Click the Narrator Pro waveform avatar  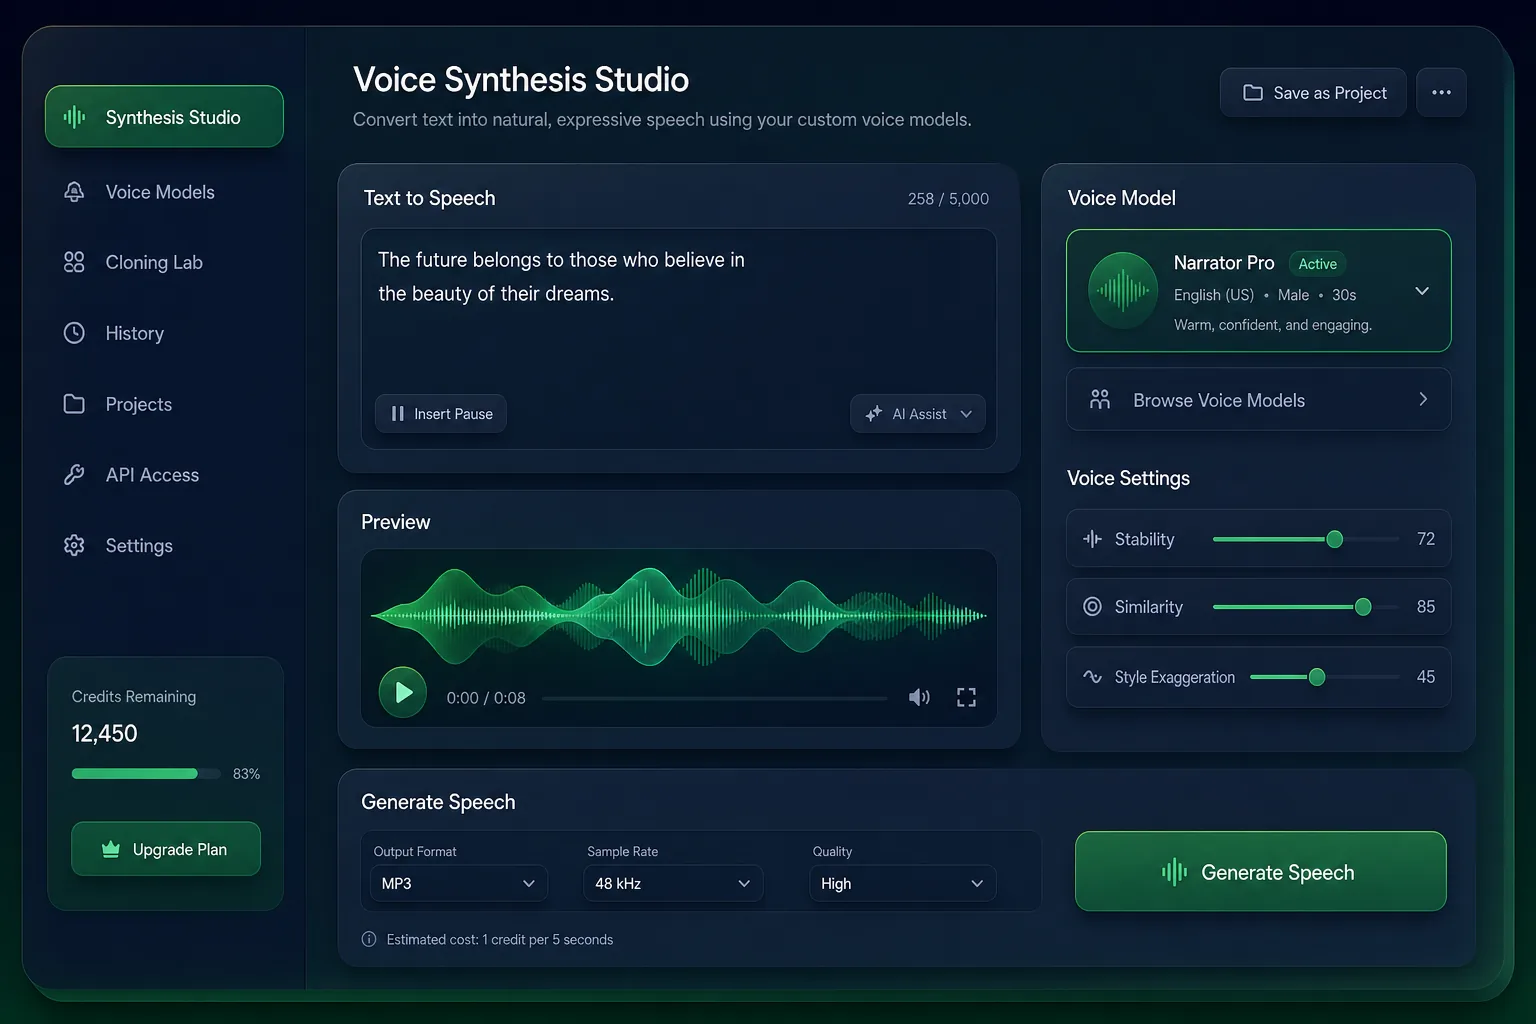[x=1123, y=291]
